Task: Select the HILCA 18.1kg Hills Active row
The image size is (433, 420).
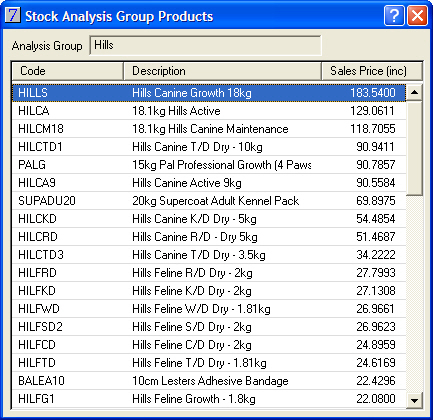Action: click(x=209, y=111)
